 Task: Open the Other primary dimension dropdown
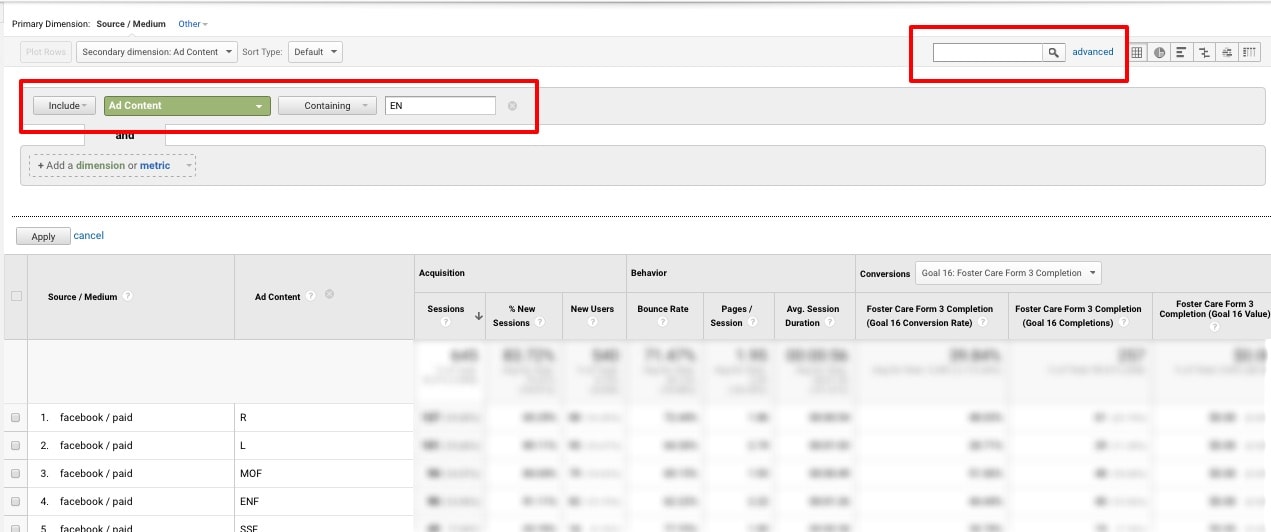coord(193,24)
